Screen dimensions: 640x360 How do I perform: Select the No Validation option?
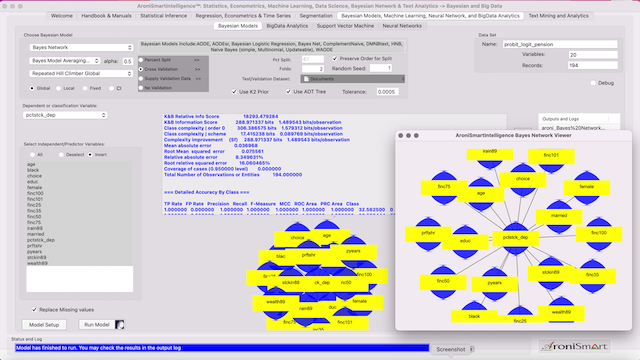coord(141,88)
